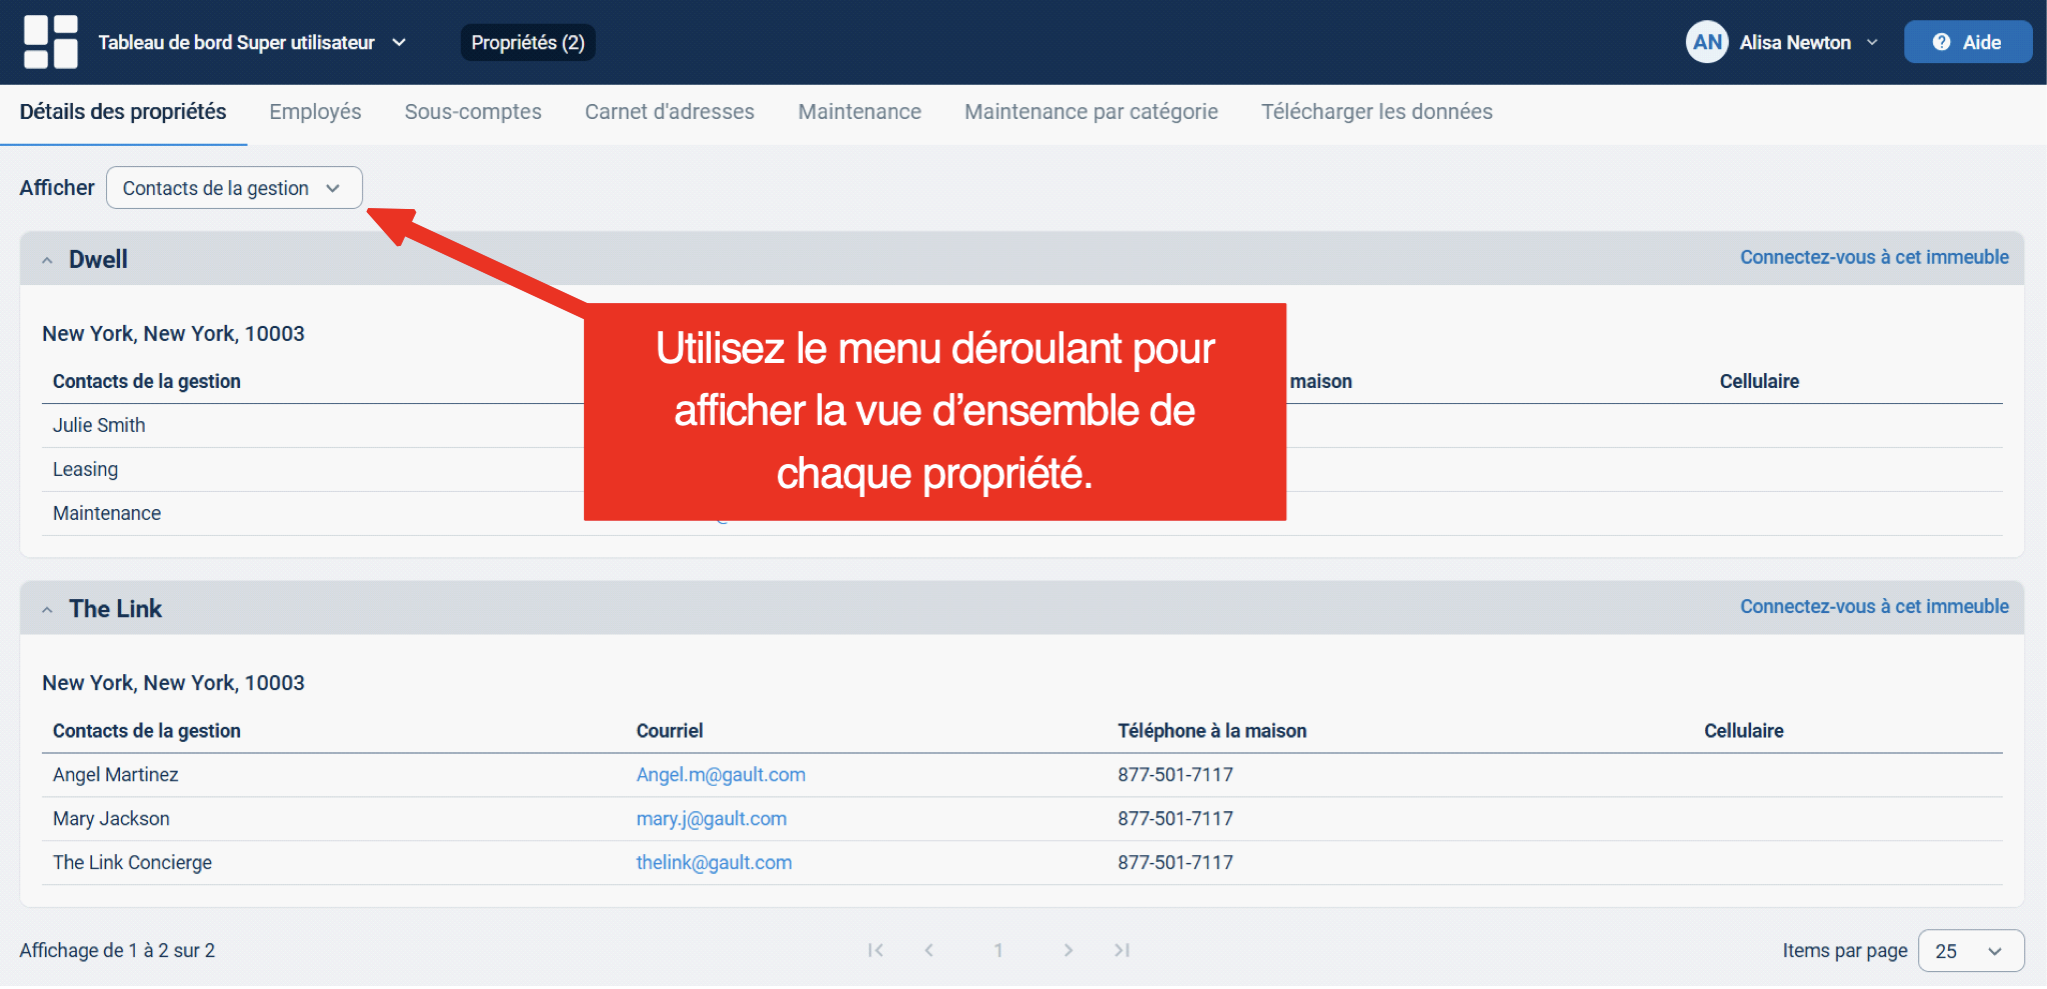Click Connectez-vous à cet immeuble for Dwell
The image size is (2047, 989).
coord(1874,257)
